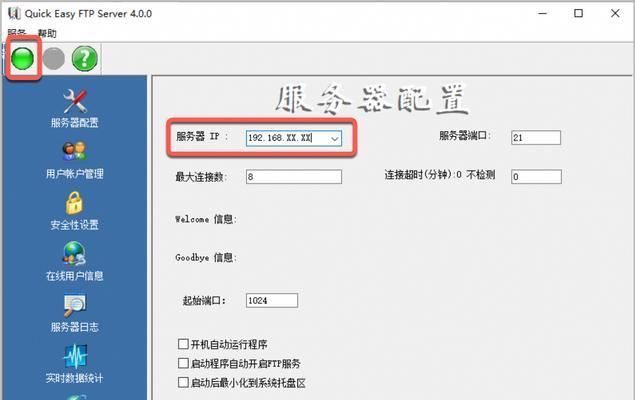Open the 帮助 menu

[47, 34]
